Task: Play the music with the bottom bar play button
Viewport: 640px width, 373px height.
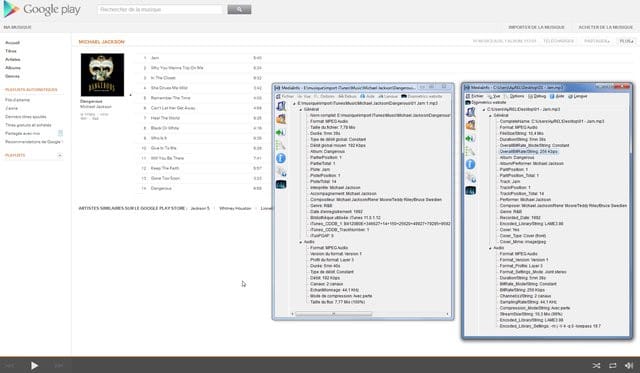Action: (x=34, y=365)
